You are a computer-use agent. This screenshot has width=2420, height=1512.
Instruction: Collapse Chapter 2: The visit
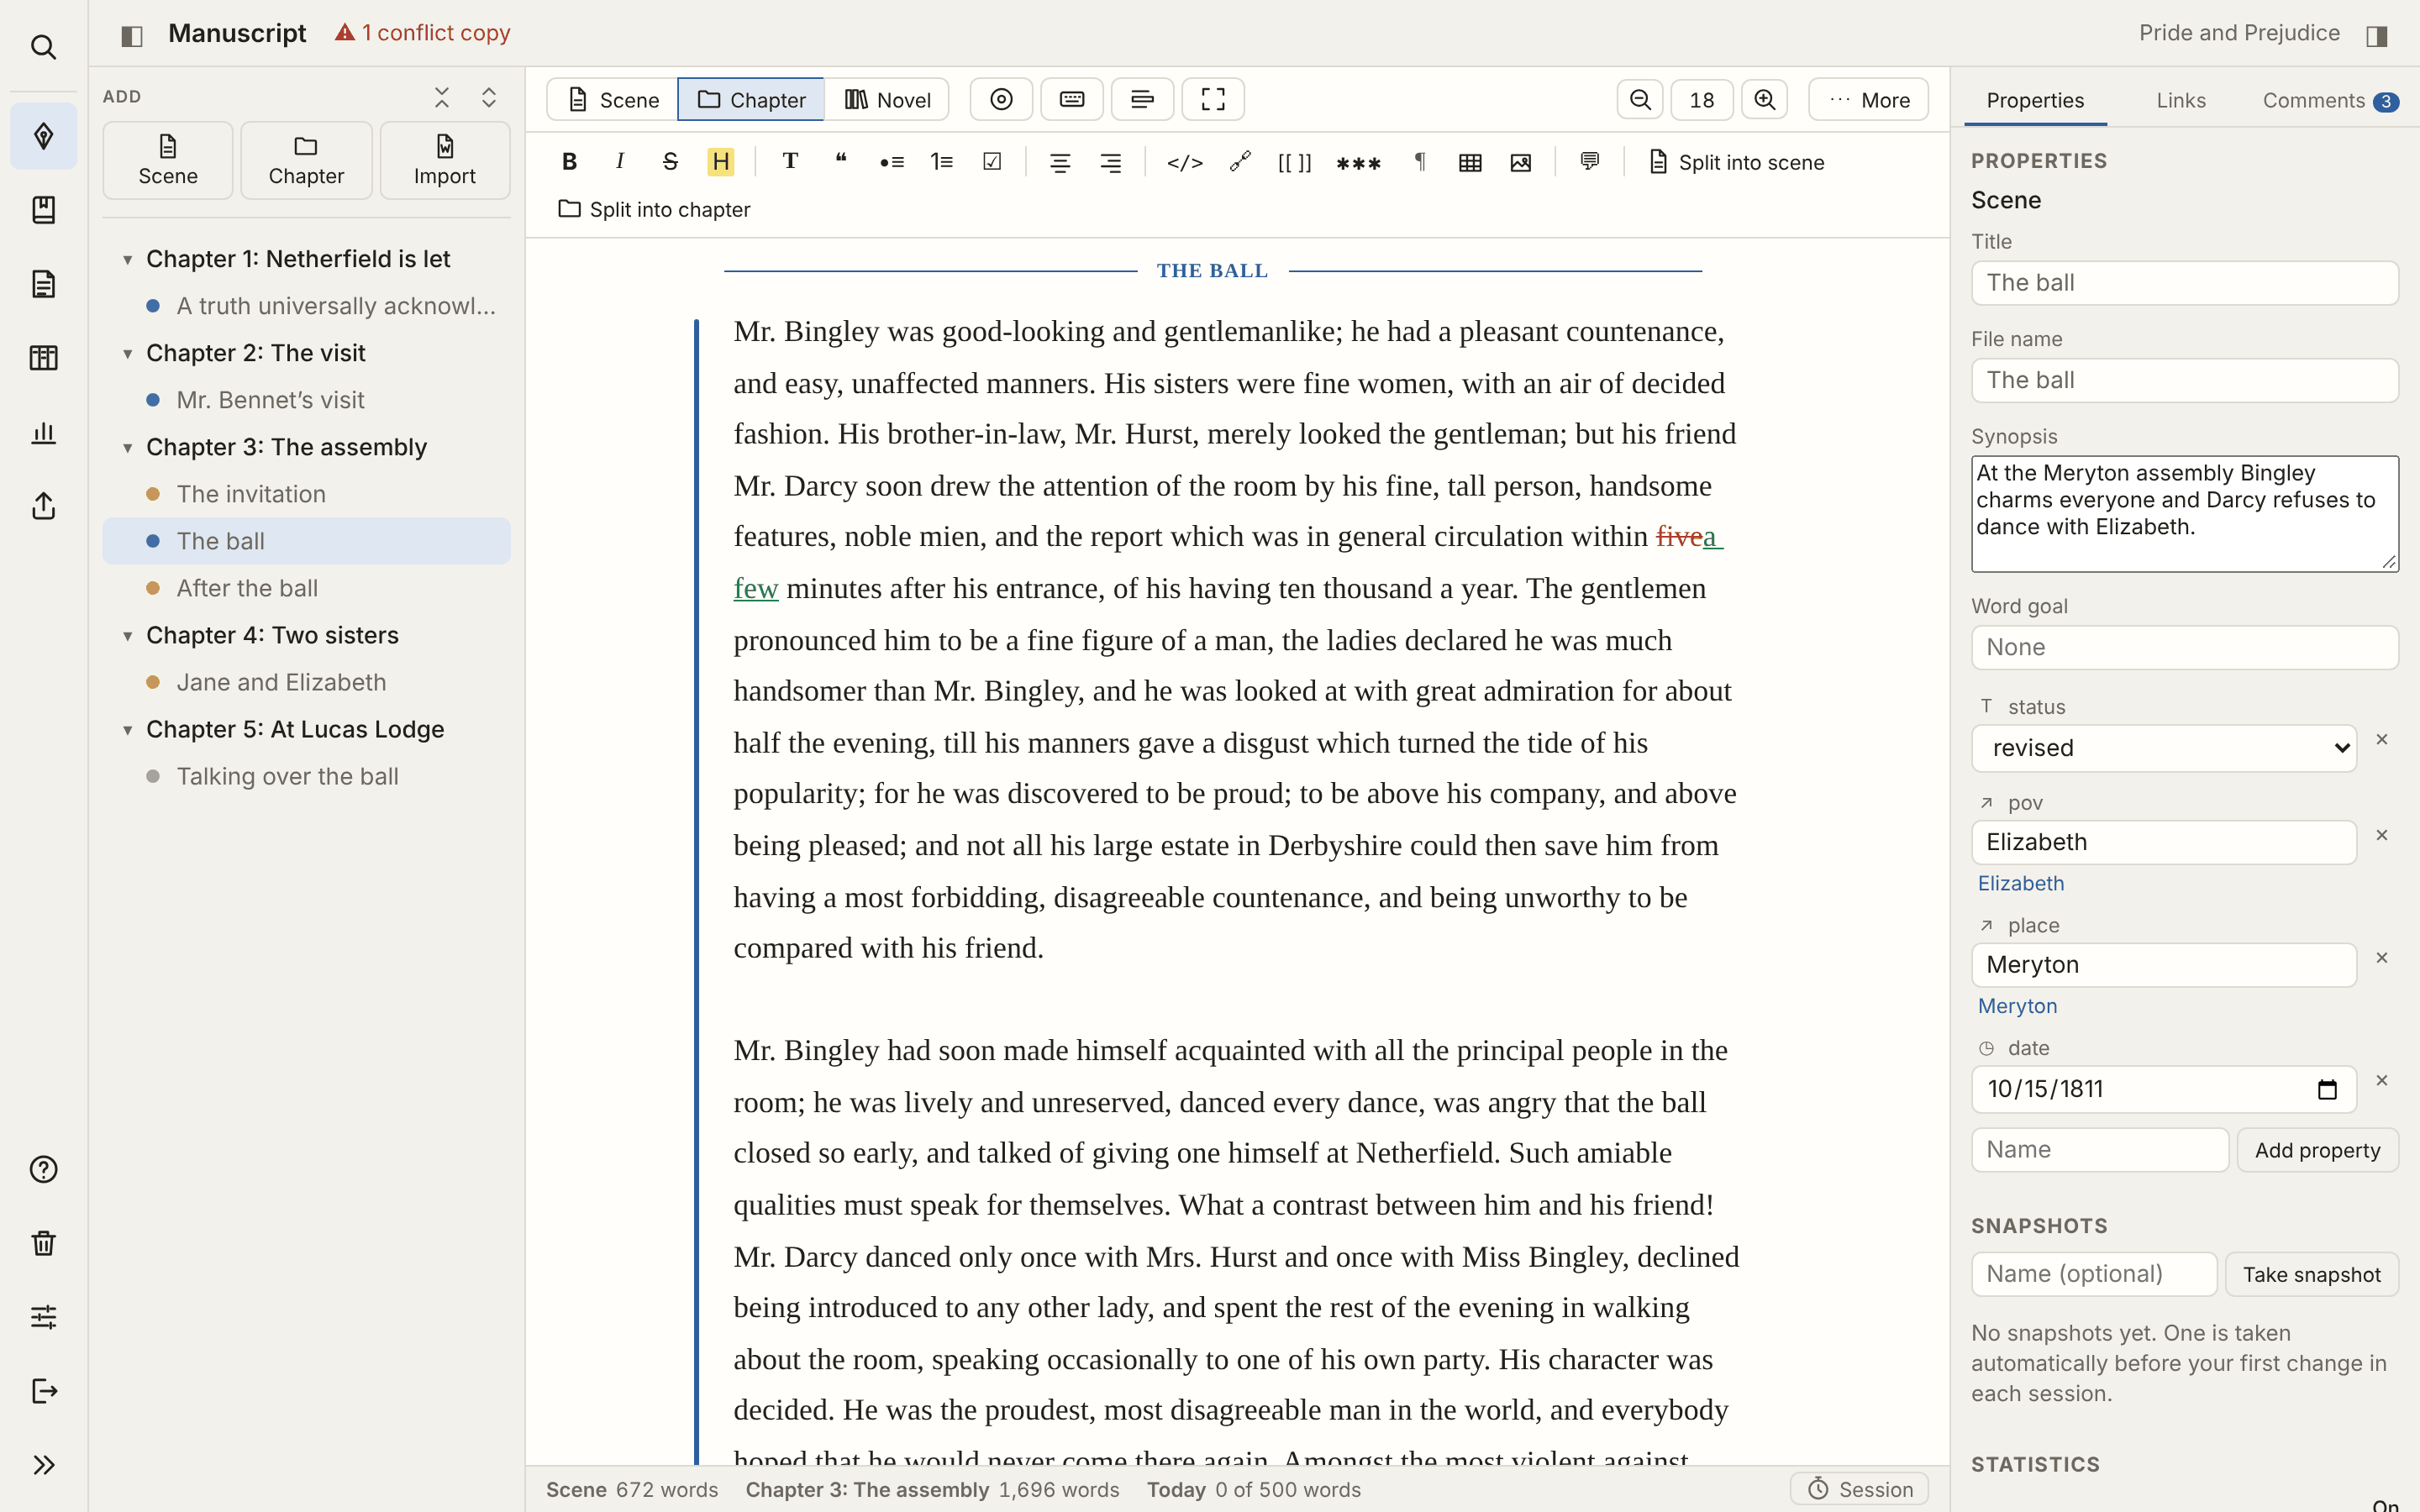coord(128,354)
